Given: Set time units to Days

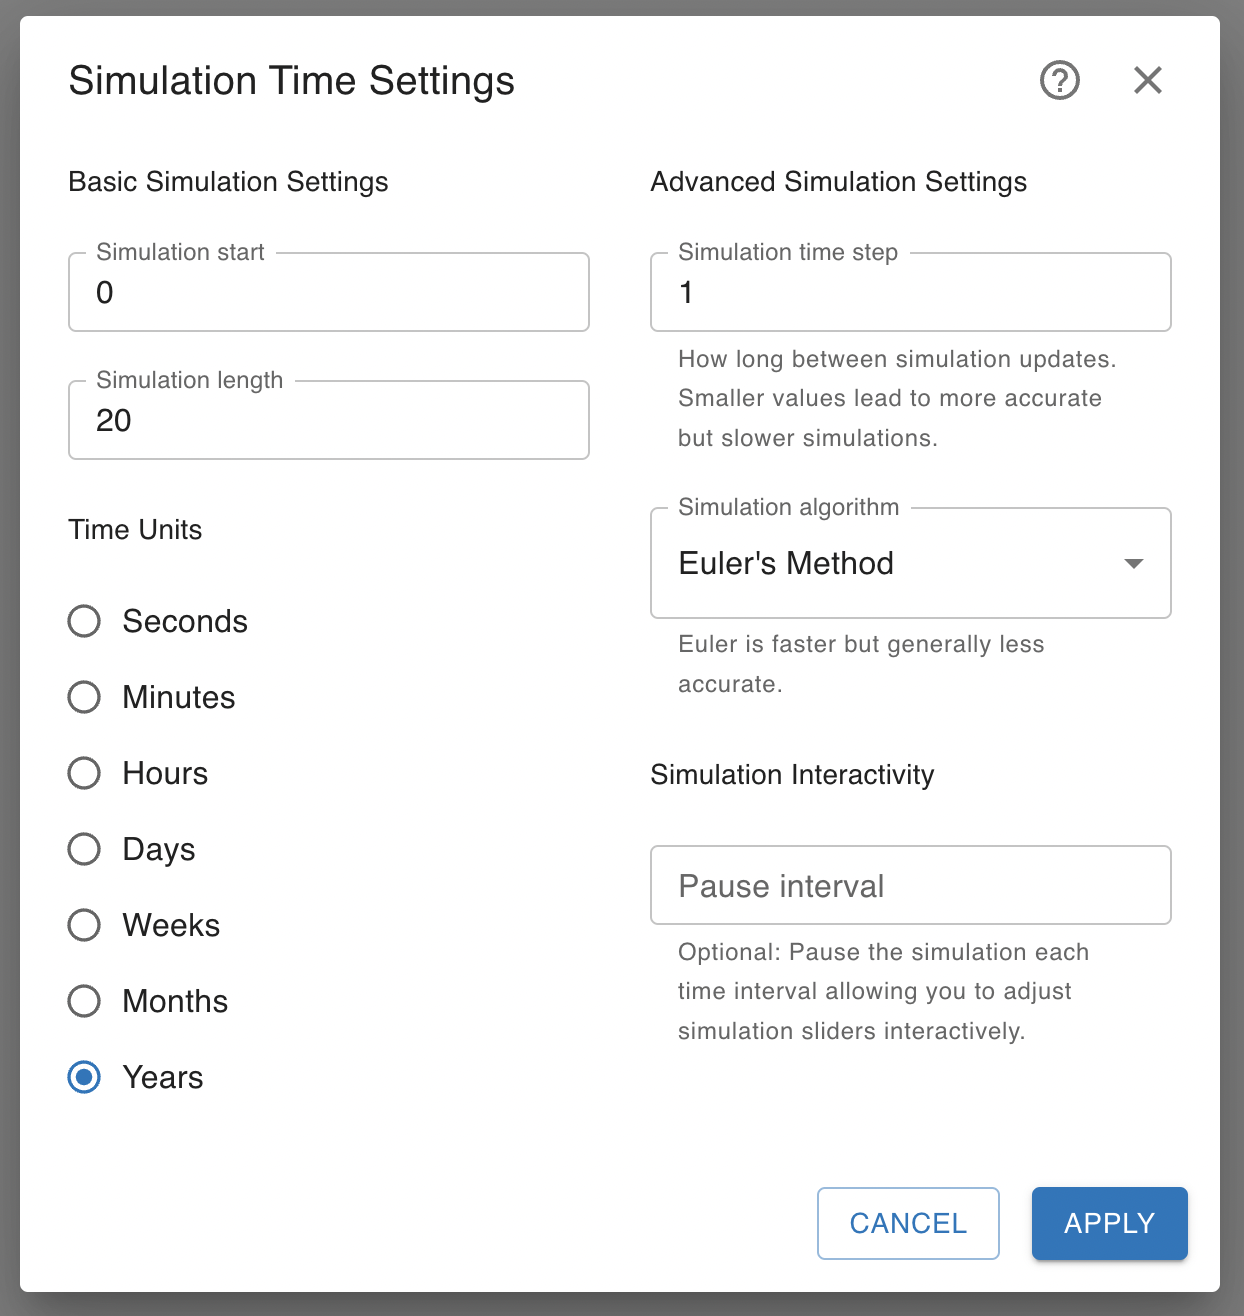Looking at the screenshot, I should click(84, 849).
